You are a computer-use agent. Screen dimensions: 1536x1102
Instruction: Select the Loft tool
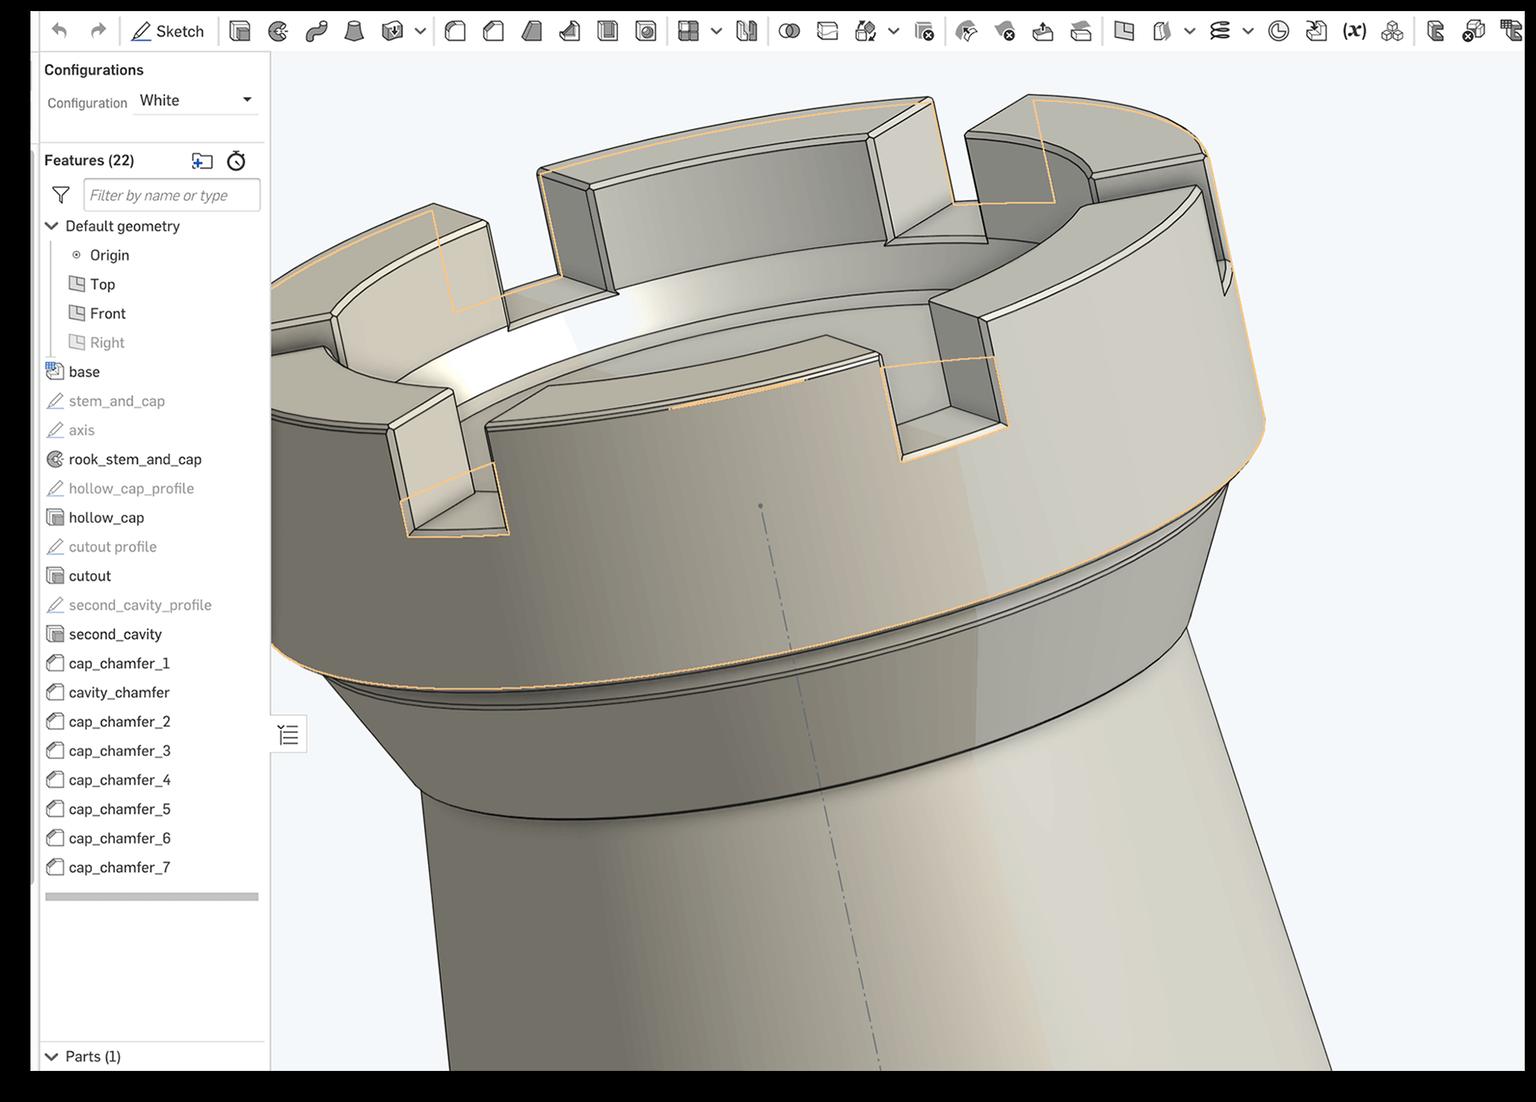point(355,31)
